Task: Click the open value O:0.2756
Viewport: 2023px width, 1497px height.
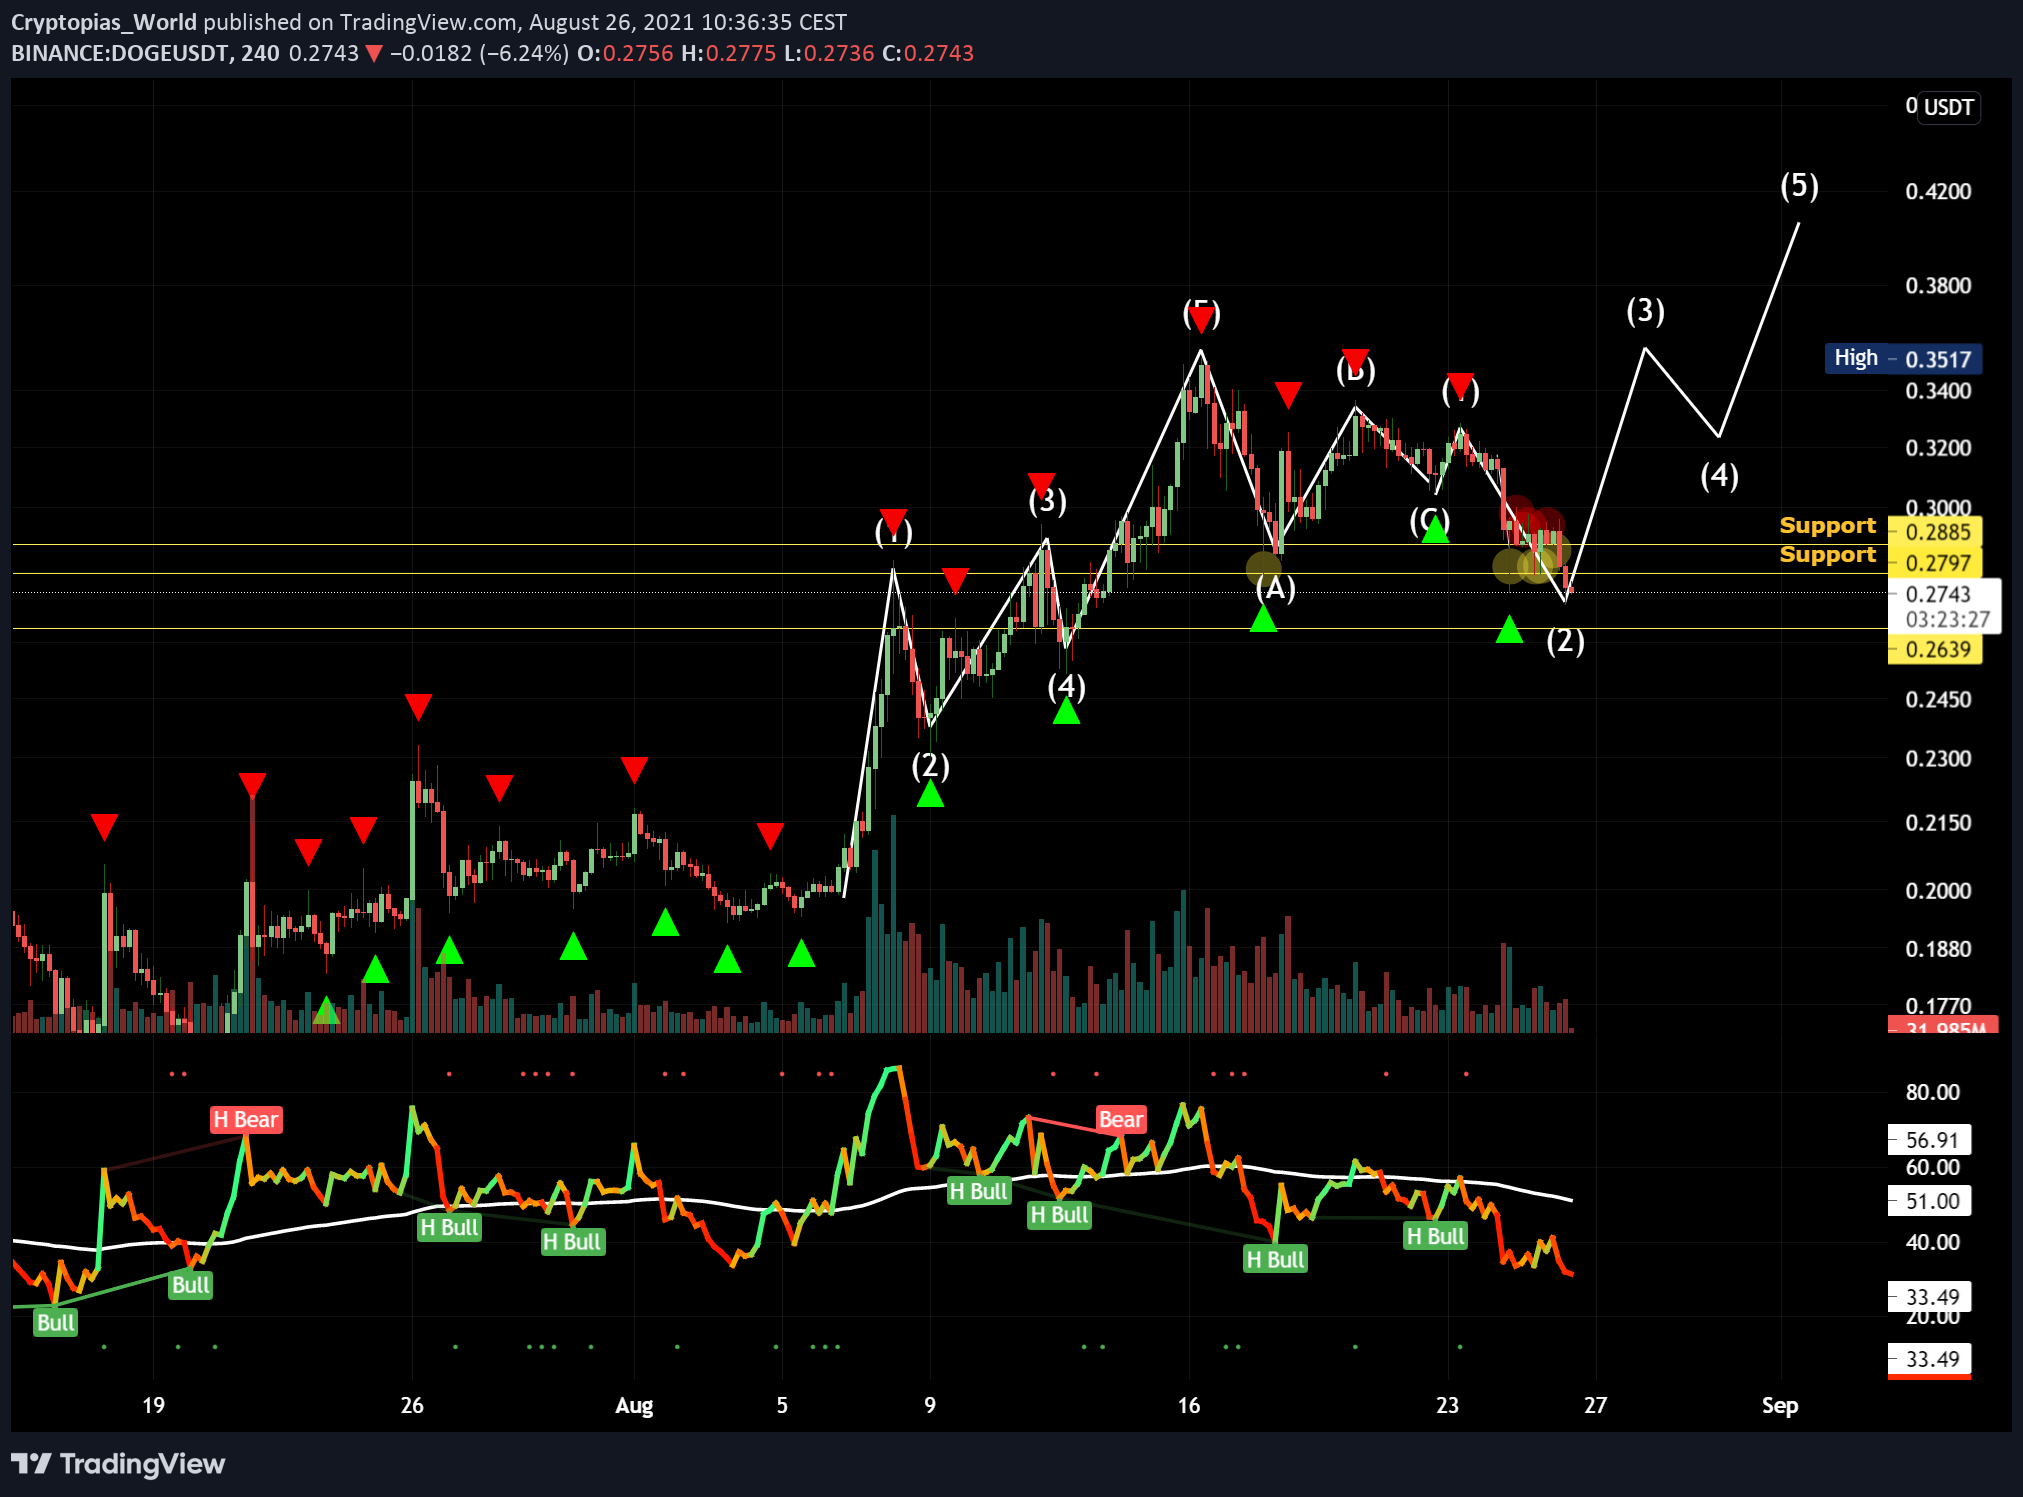Action: point(625,53)
